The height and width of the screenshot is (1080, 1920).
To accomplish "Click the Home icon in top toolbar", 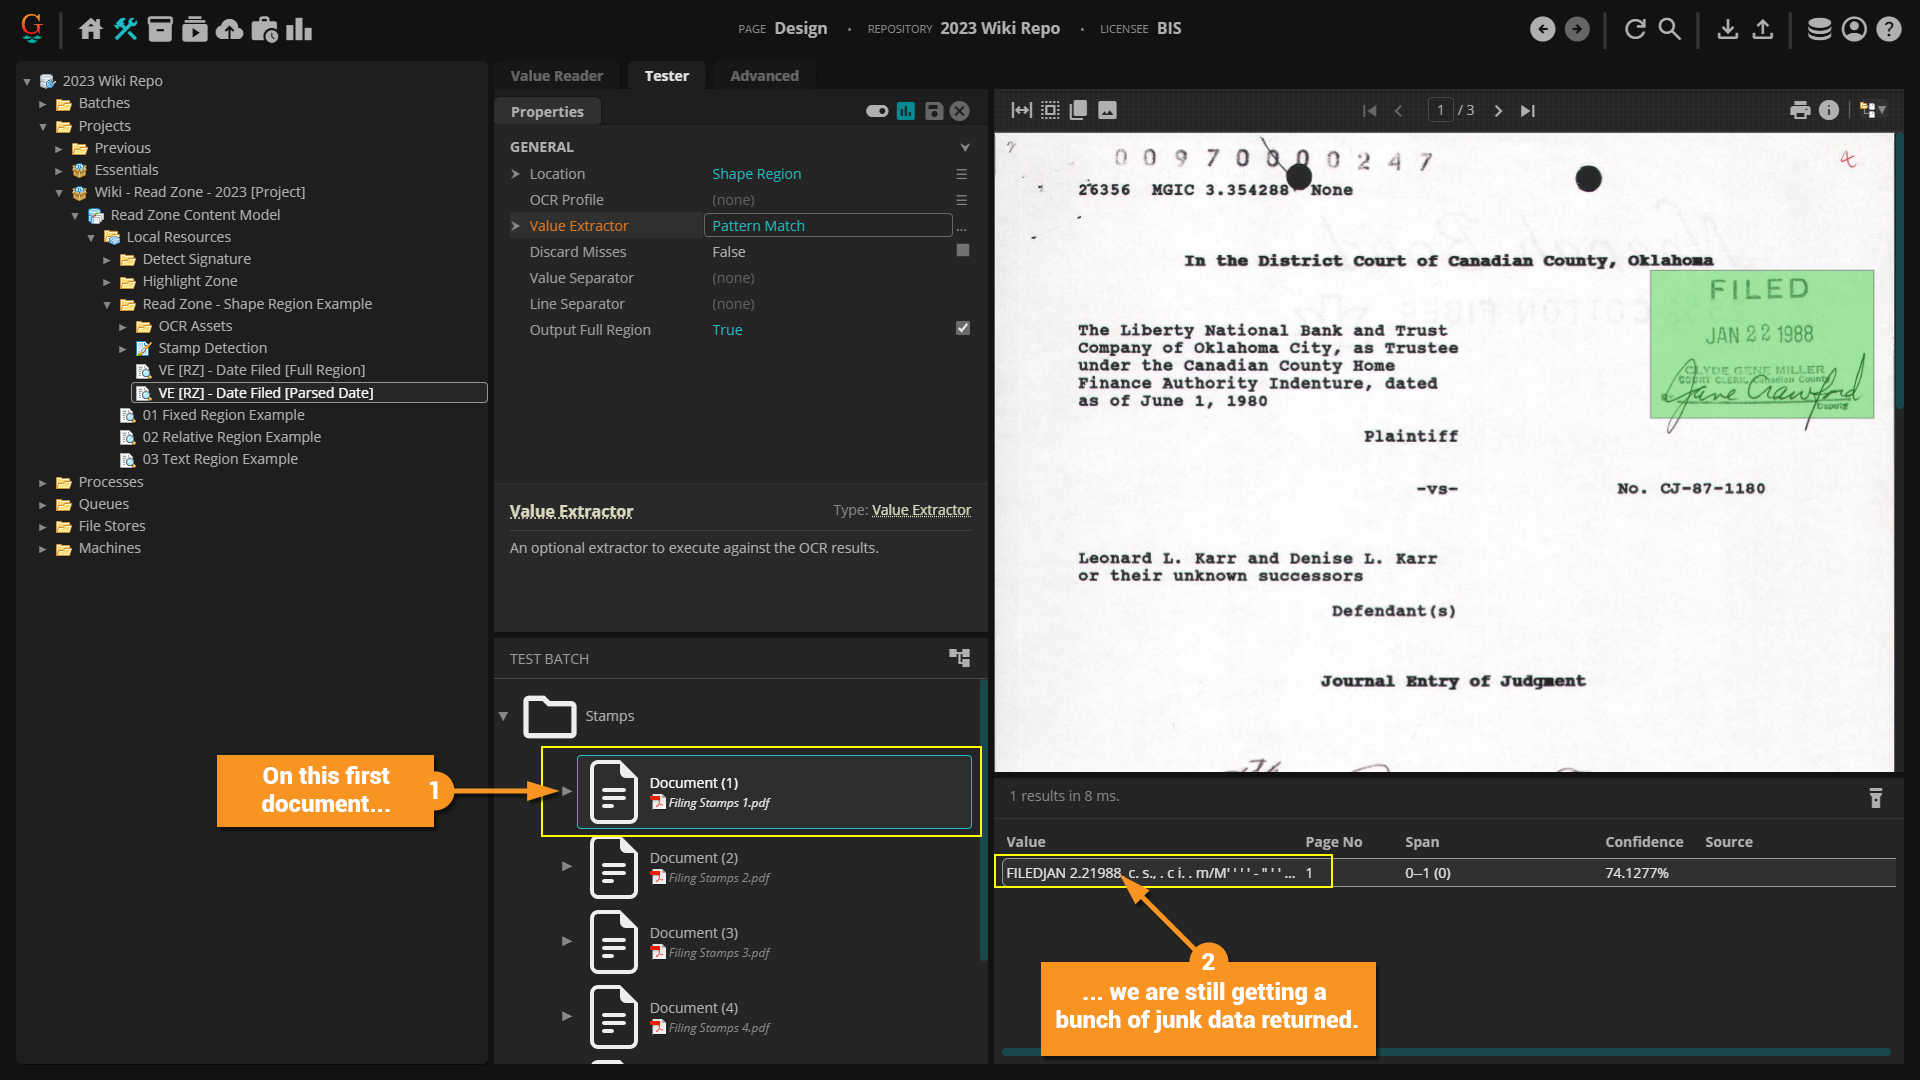I will pos(91,29).
